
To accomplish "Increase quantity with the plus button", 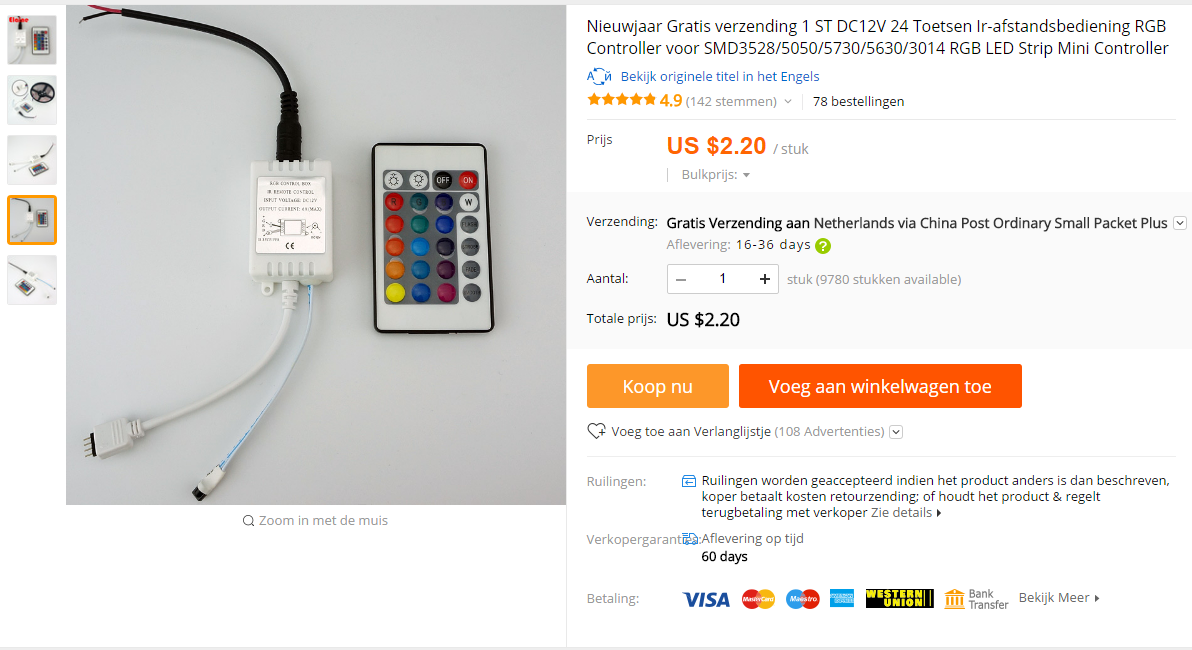I will click(765, 279).
